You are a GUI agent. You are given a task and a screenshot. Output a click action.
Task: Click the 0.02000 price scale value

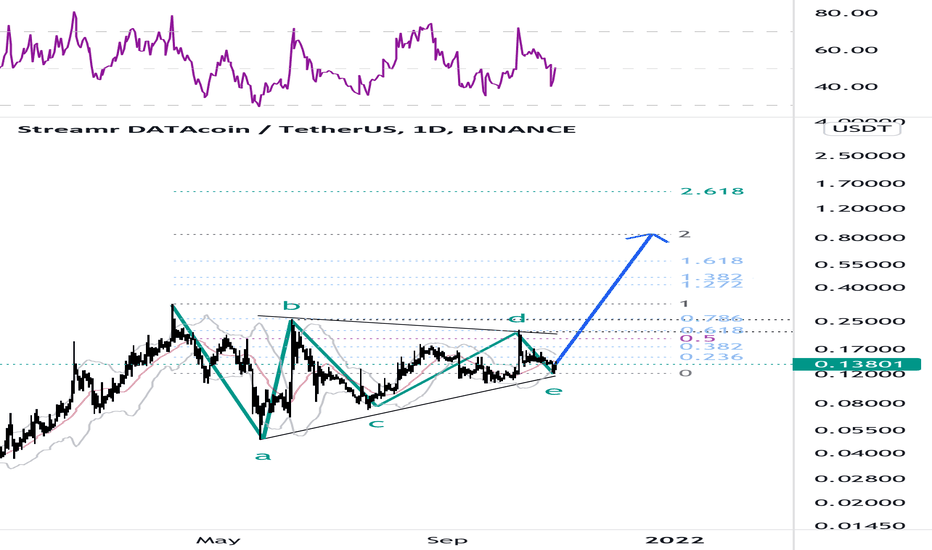pyautogui.click(x=860, y=502)
